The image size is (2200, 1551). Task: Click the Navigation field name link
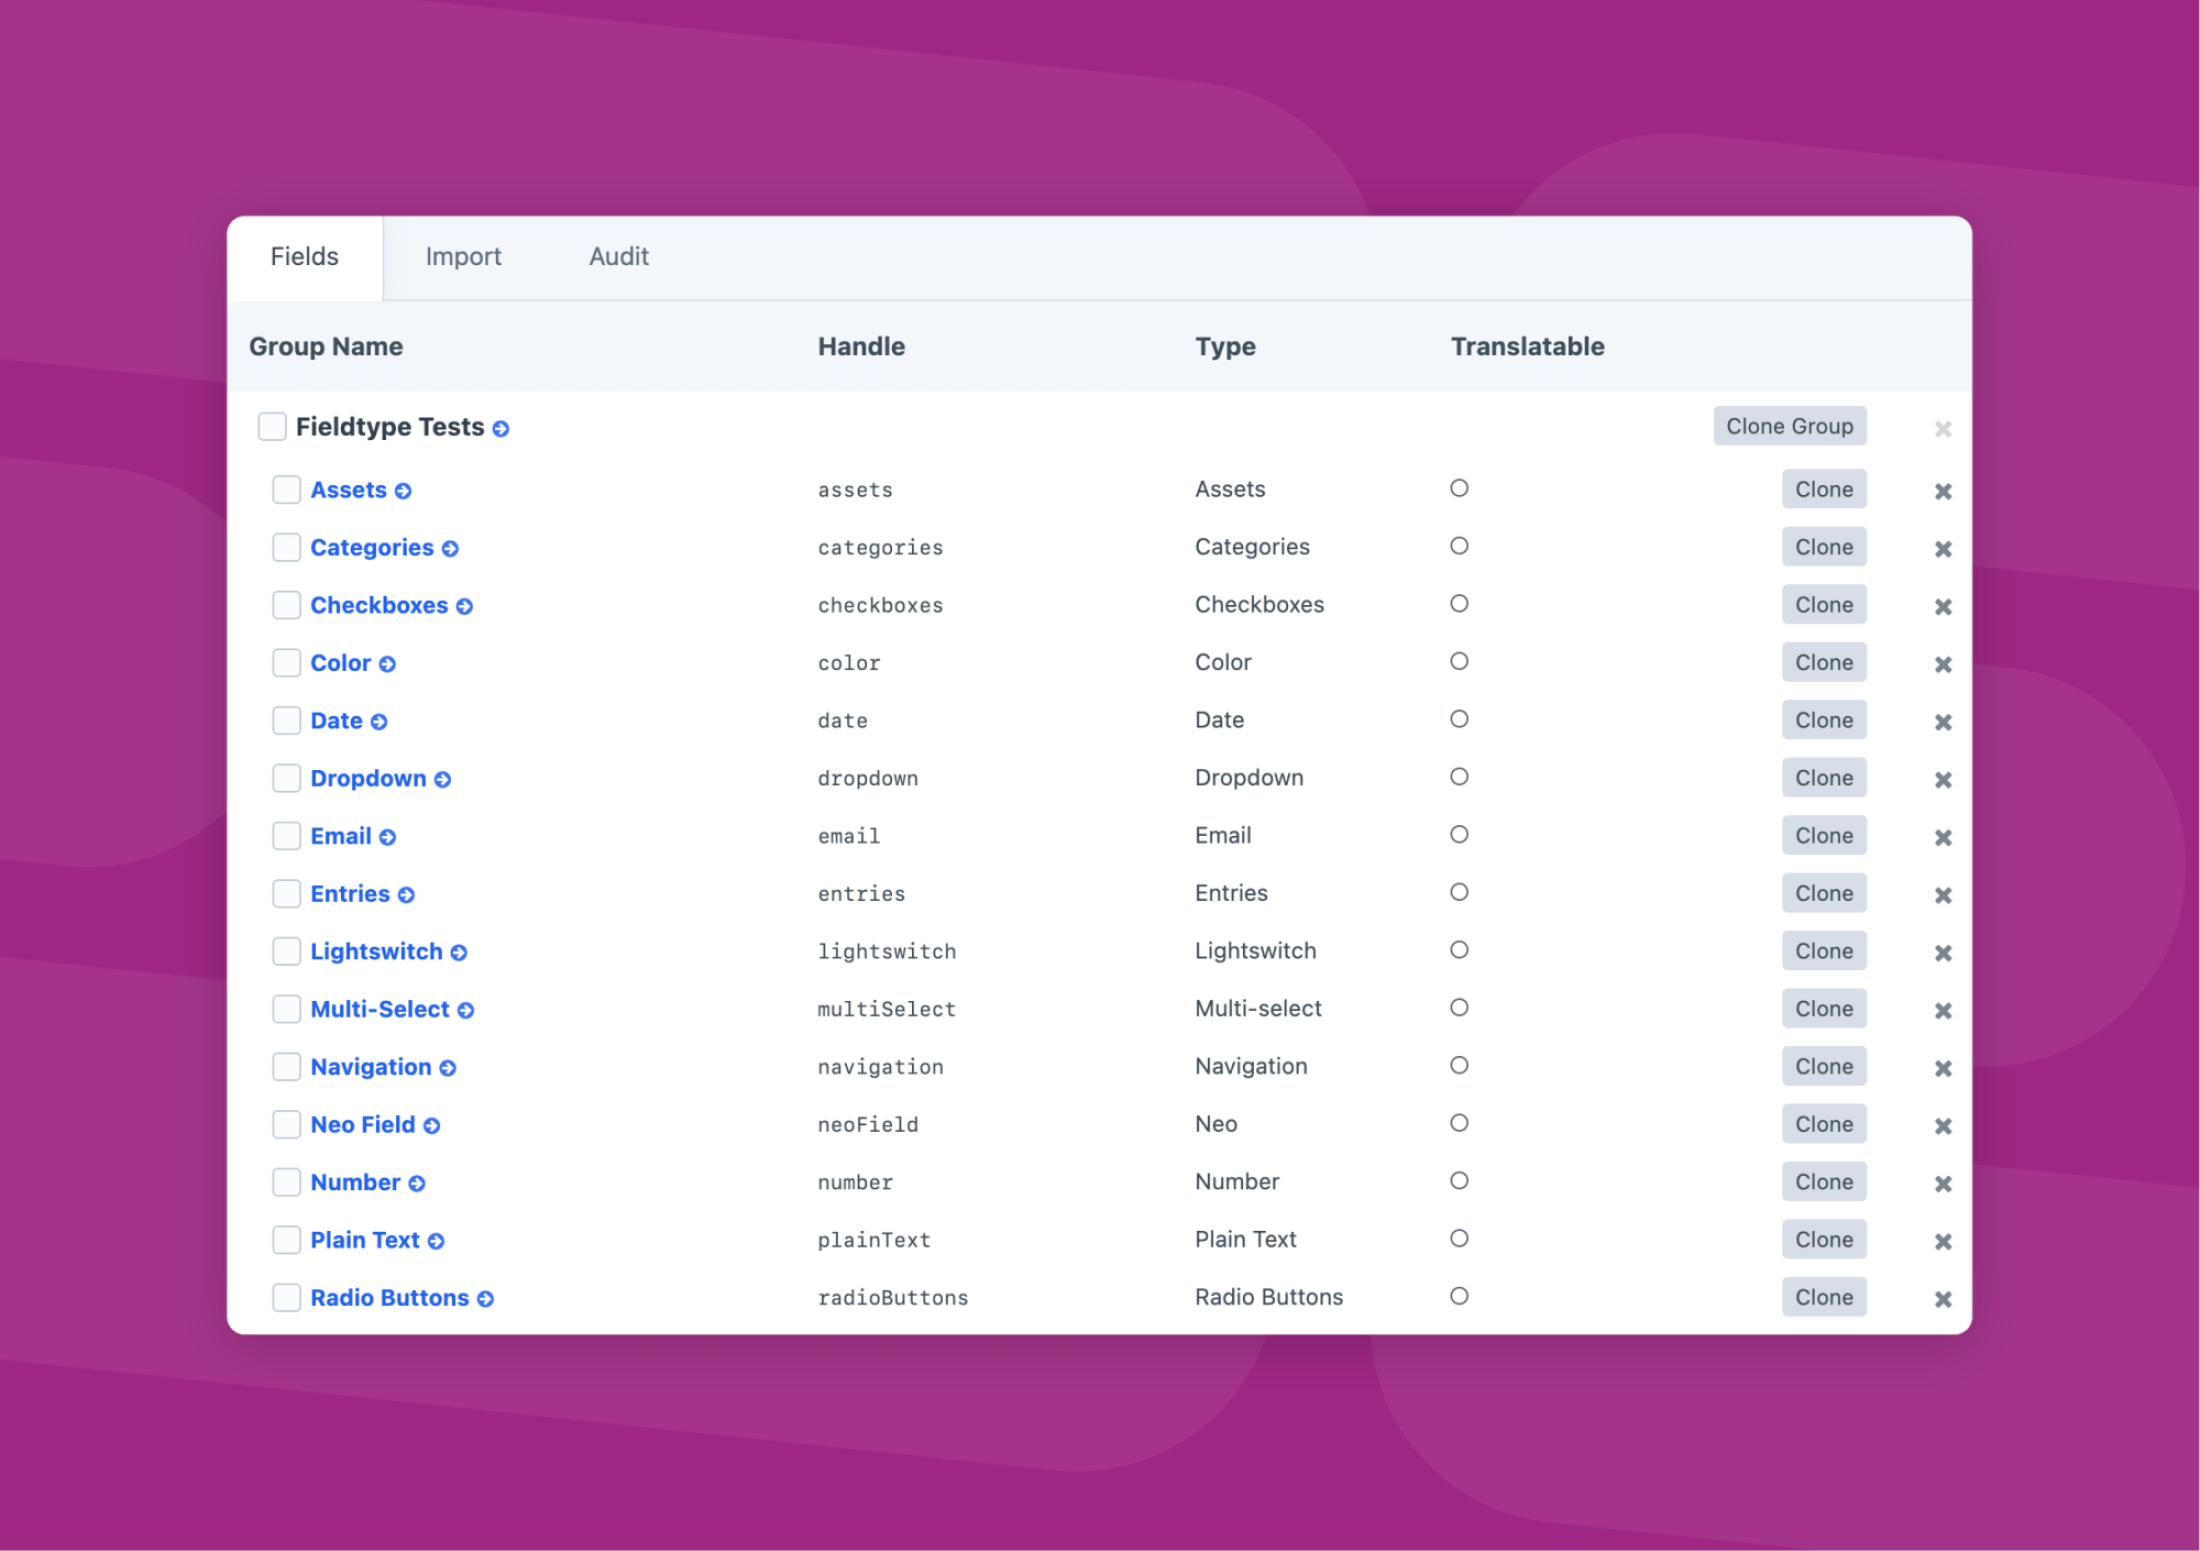pos(370,1067)
